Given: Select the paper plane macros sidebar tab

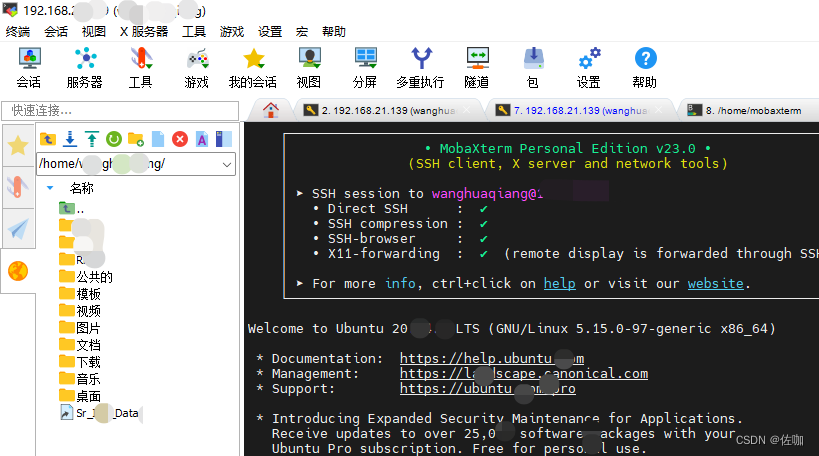Looking at the screenshot, I should point(18,229).
